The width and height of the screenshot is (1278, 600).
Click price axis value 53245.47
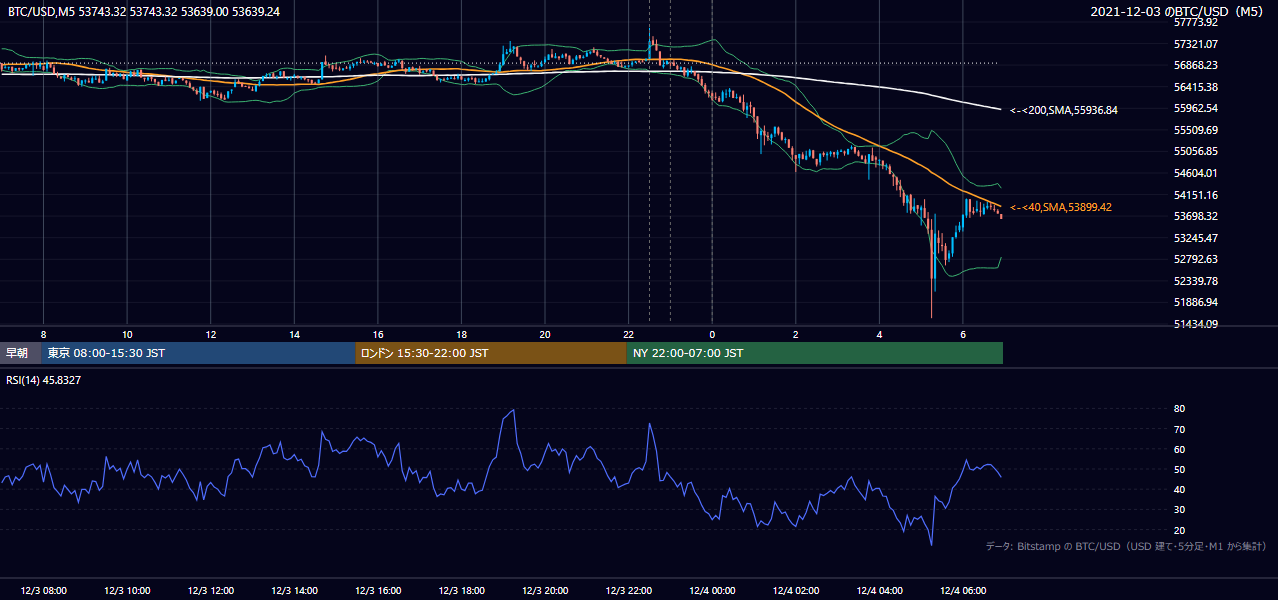coord(1195,238)
